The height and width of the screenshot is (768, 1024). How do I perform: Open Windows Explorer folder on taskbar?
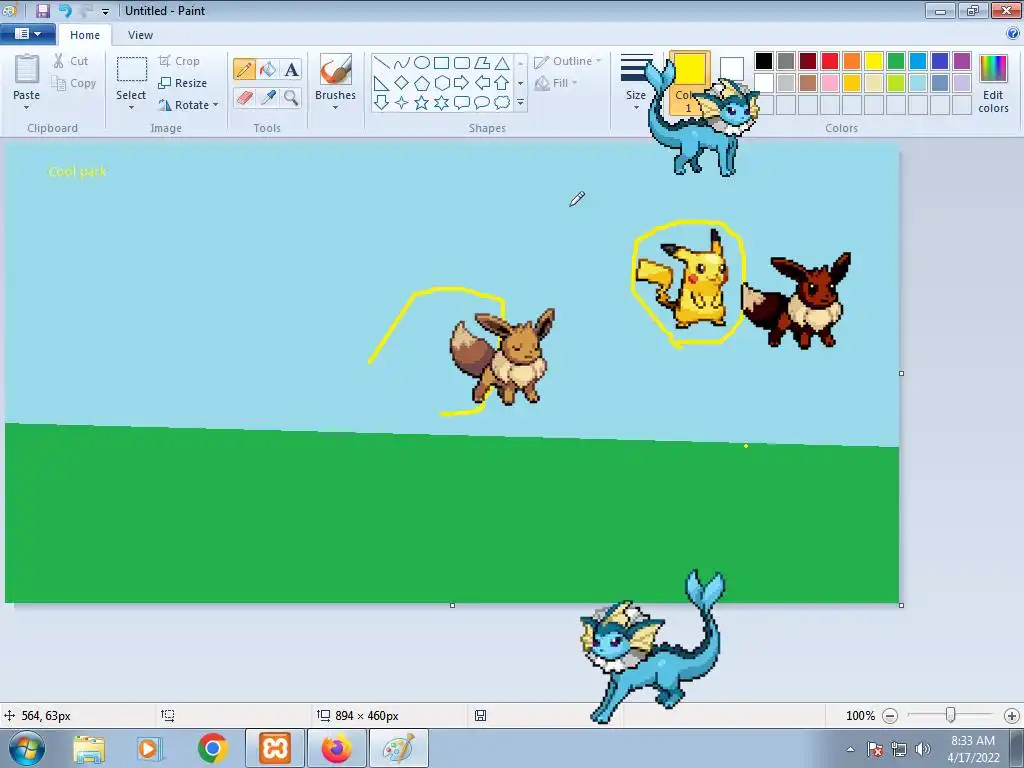click(89, 748)
